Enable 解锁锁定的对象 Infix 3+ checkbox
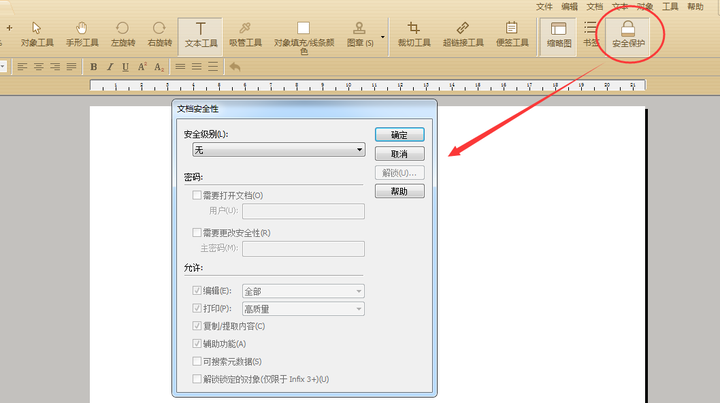720x403 pixels. (197, 379)
